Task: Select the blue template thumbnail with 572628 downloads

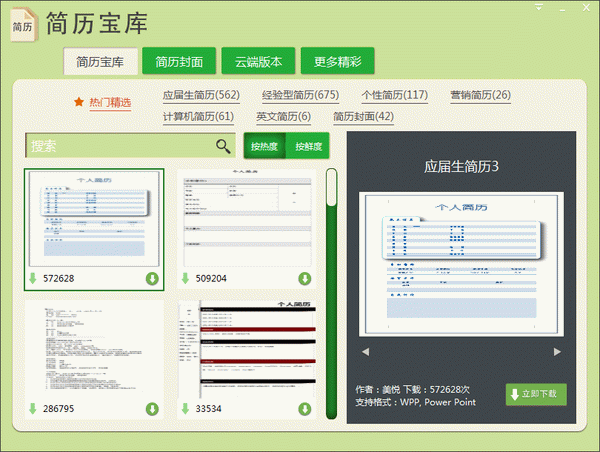Action: point(94,219)
